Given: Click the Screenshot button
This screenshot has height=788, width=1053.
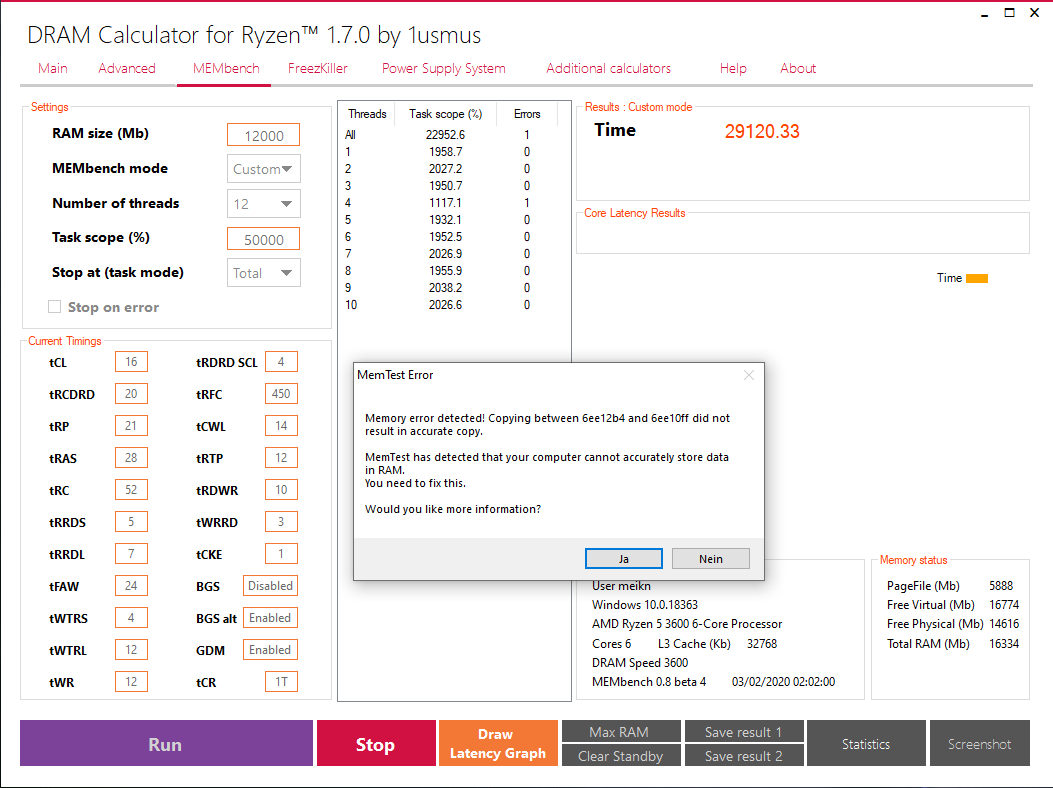Looking at the screenshot, I should pos(980,743).
